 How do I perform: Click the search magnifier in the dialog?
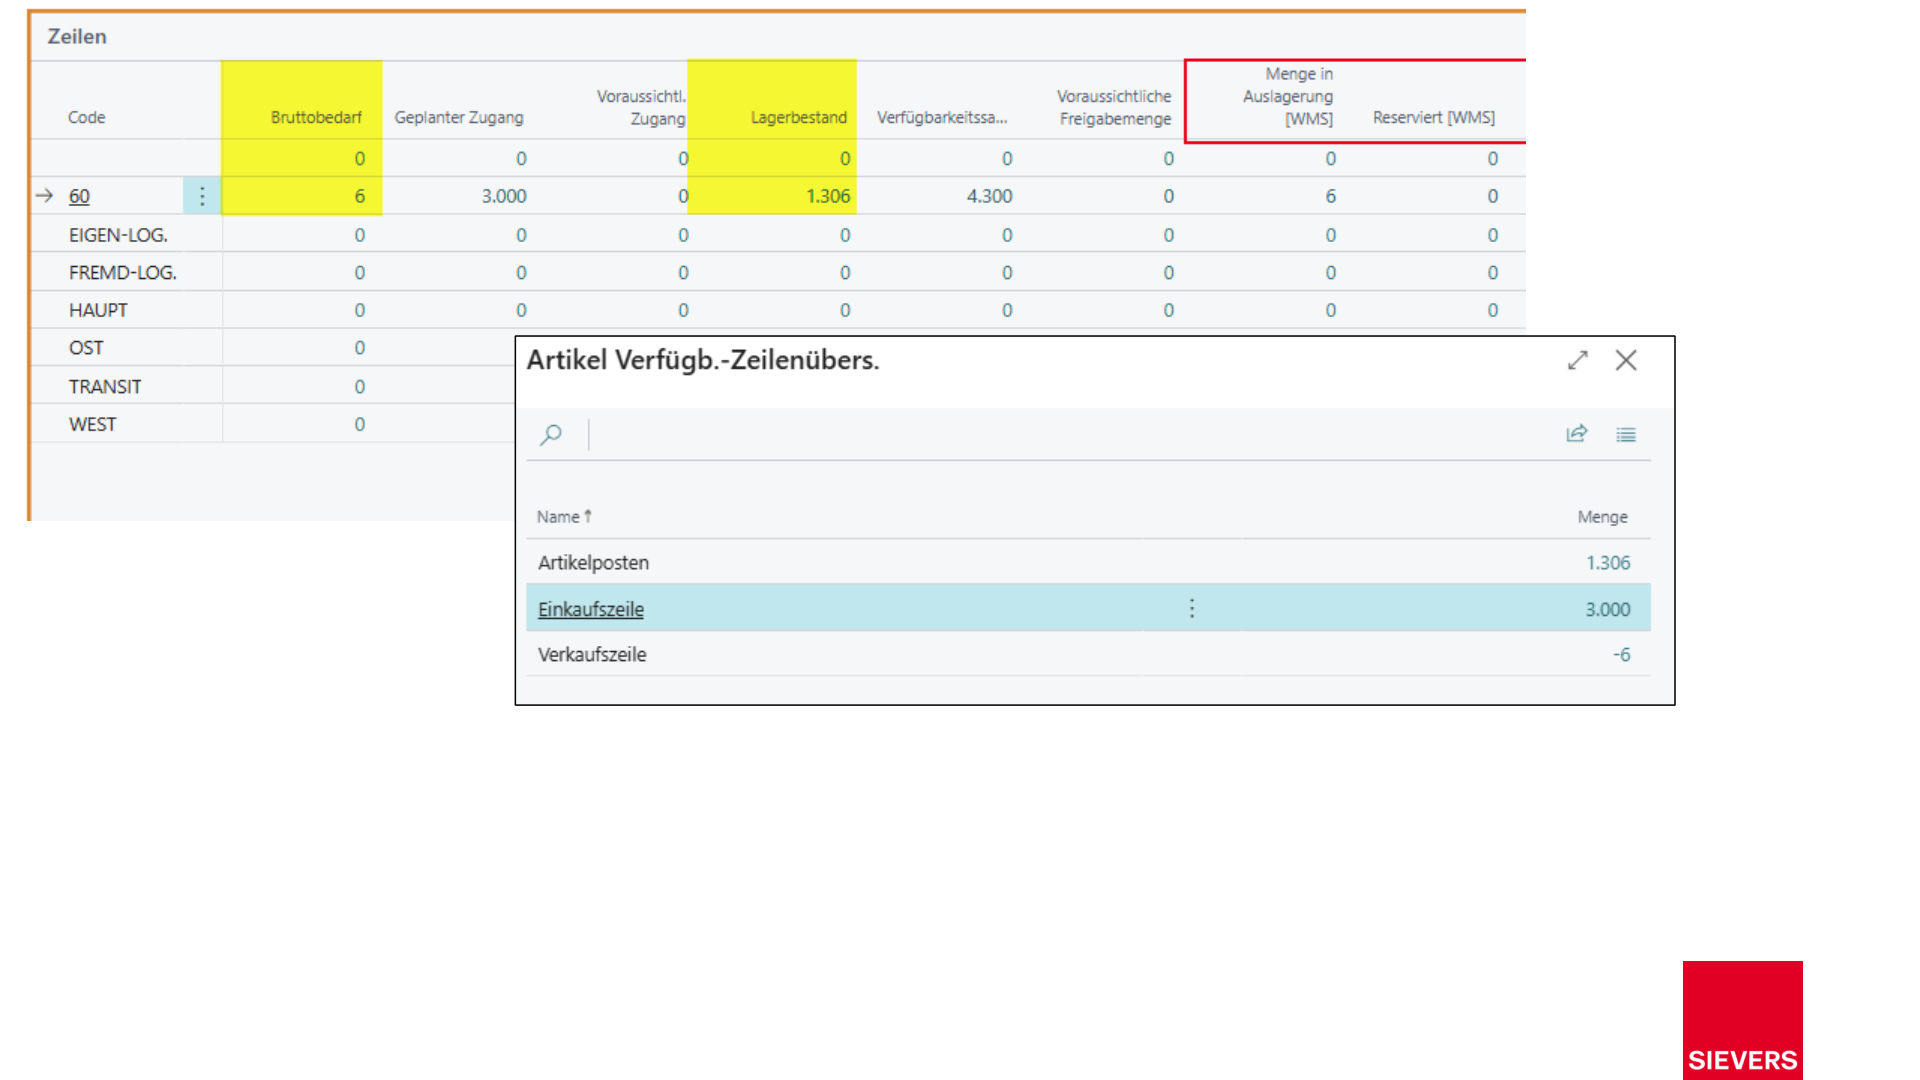click(551, 435)
